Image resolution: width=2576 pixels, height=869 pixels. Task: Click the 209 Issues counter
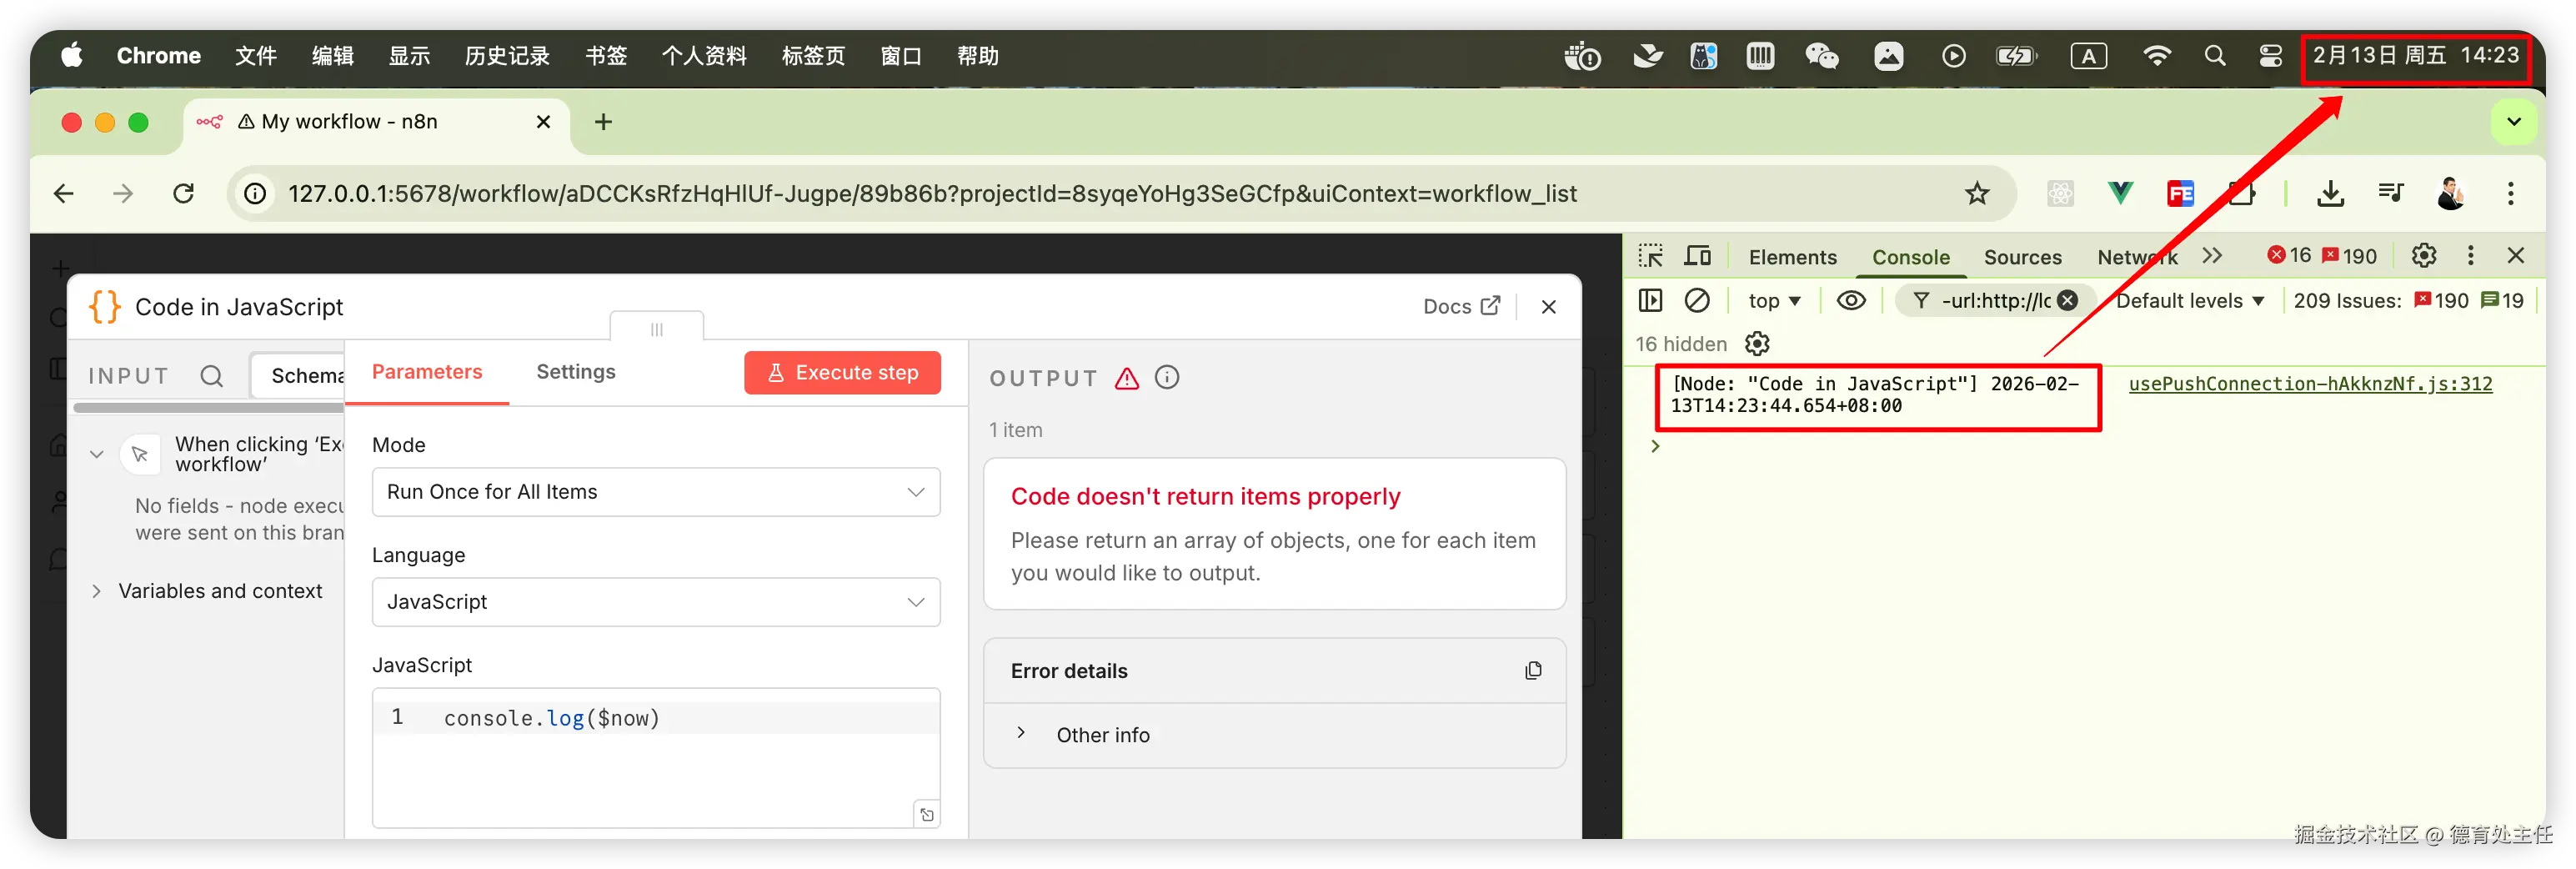tap(2409, 301)
